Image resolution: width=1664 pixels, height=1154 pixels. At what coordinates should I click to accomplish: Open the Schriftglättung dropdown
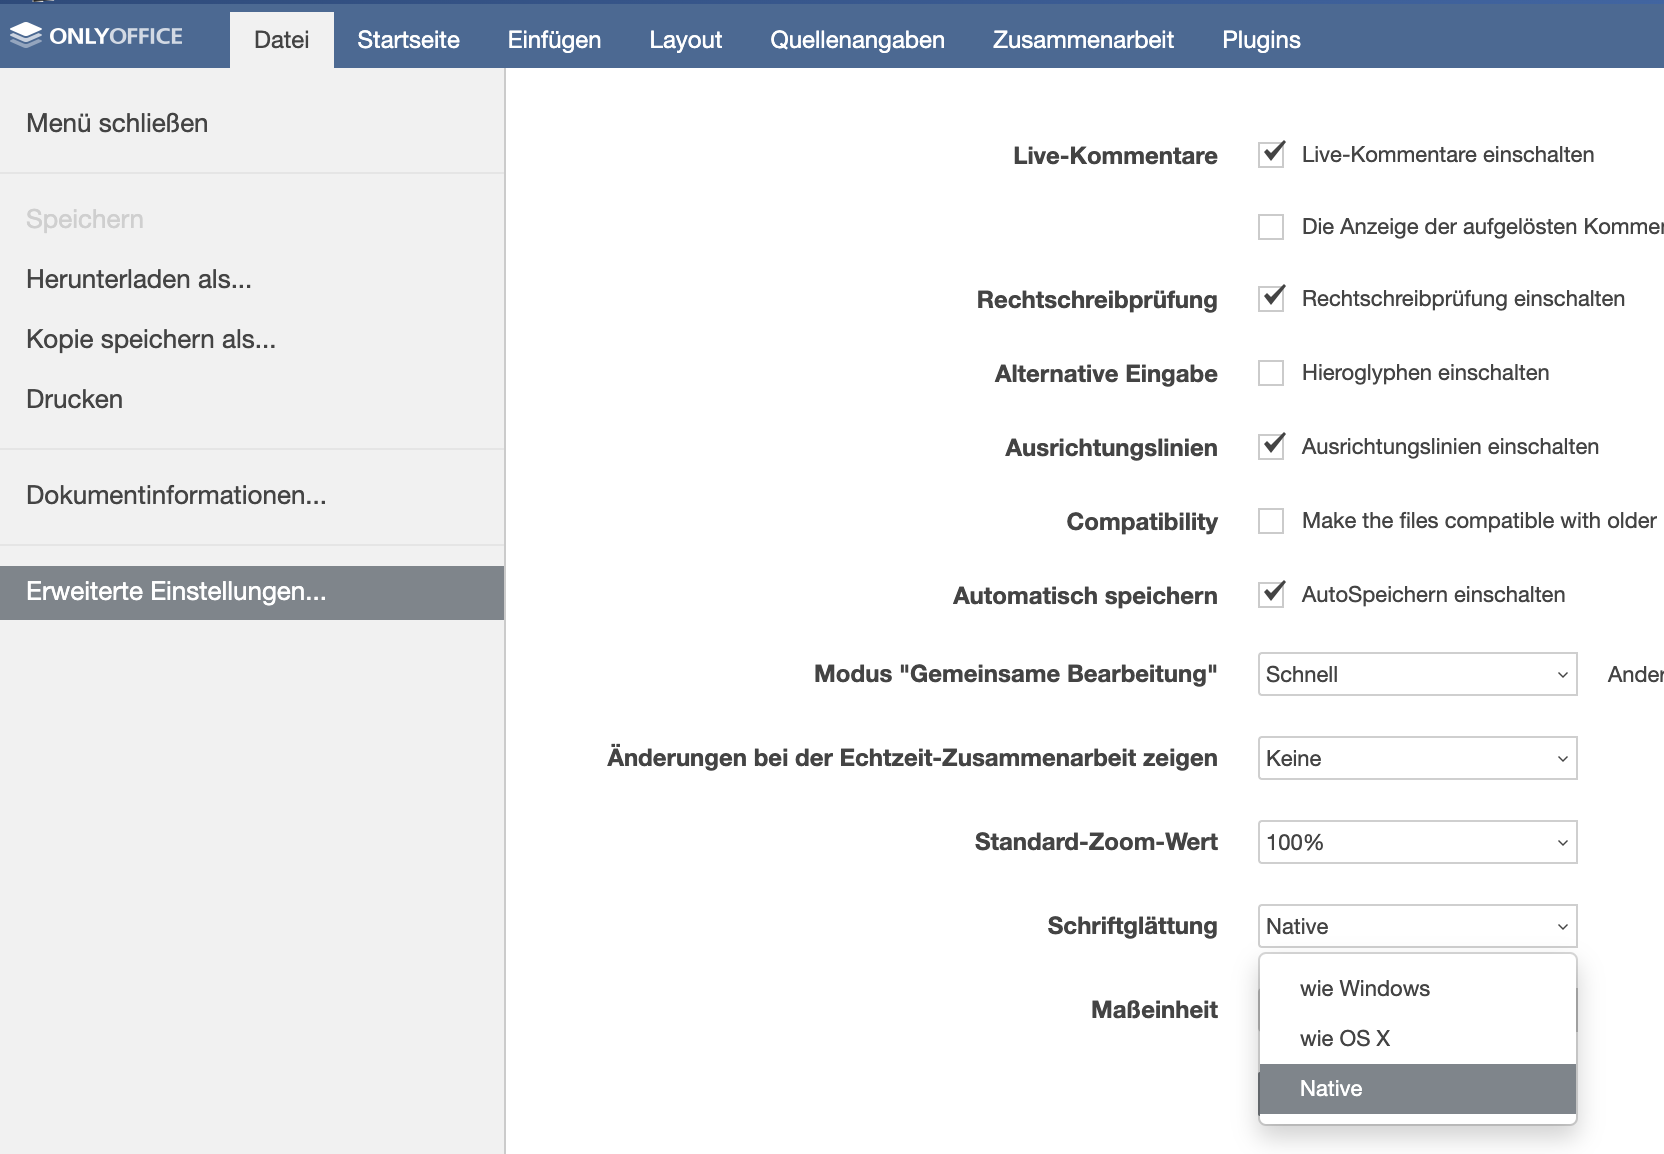pyautogui.click(x=1416, y=926)
